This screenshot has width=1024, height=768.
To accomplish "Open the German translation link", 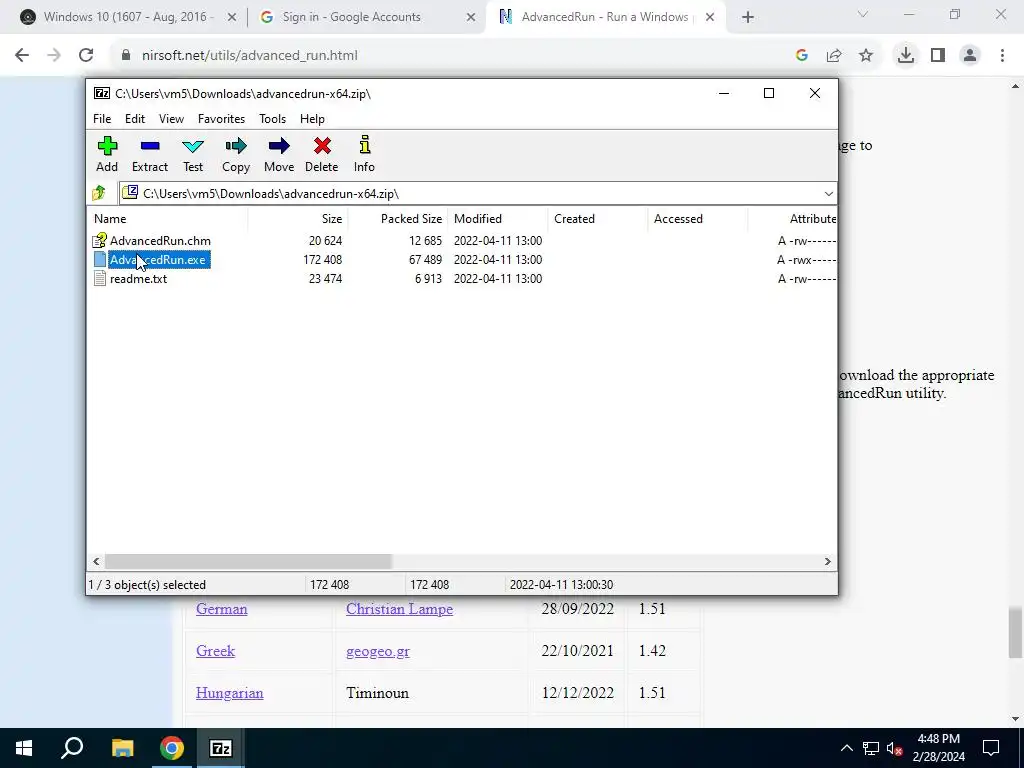I will pos(221,609).
